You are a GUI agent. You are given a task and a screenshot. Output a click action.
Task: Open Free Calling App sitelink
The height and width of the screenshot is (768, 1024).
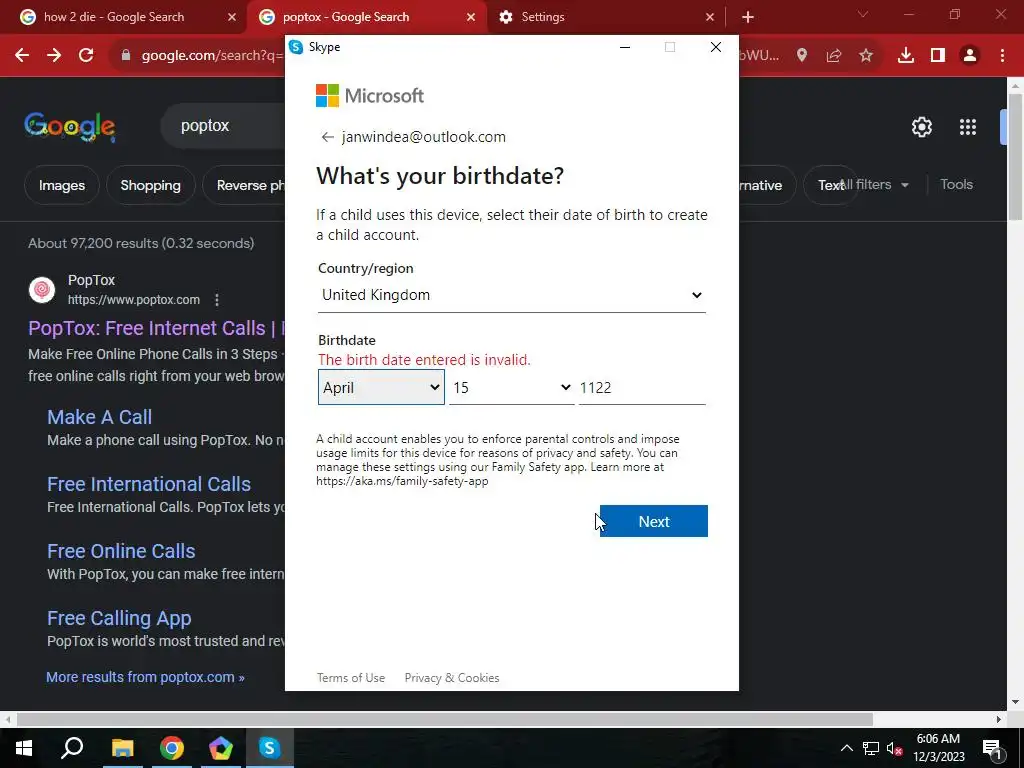pyautogui.click(x=119, y=618)
